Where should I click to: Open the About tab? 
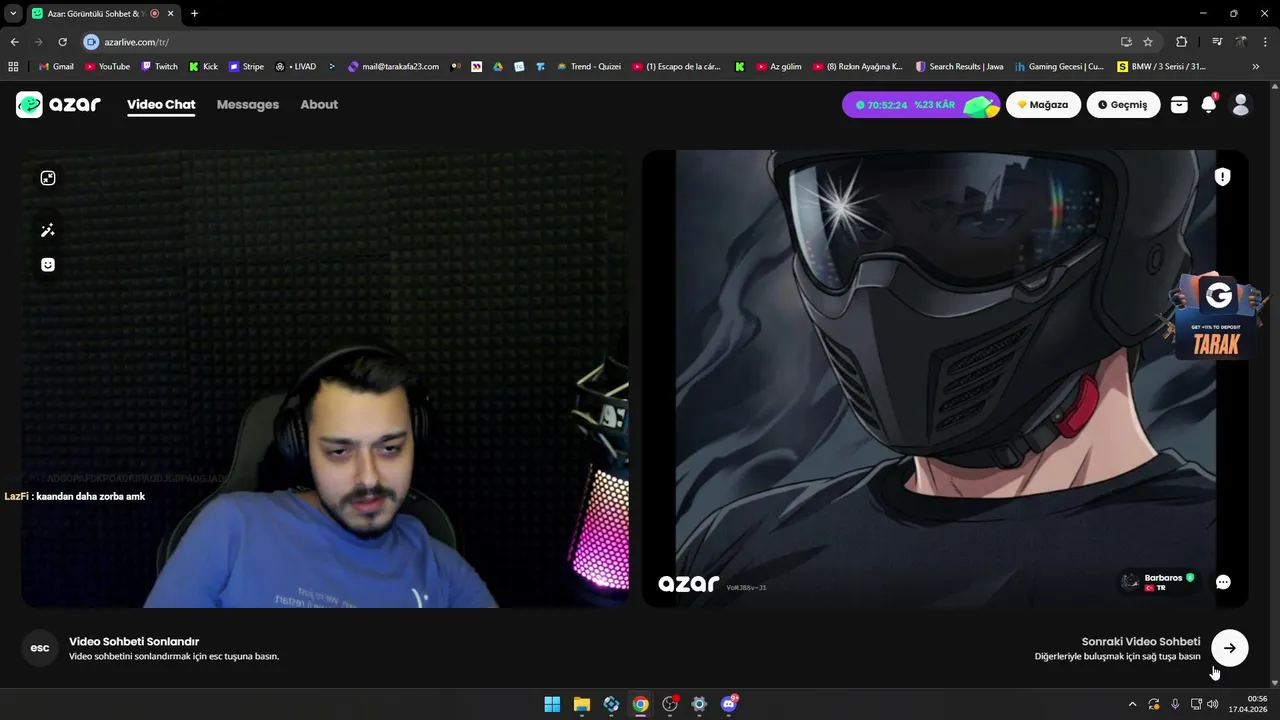point(319,104)
